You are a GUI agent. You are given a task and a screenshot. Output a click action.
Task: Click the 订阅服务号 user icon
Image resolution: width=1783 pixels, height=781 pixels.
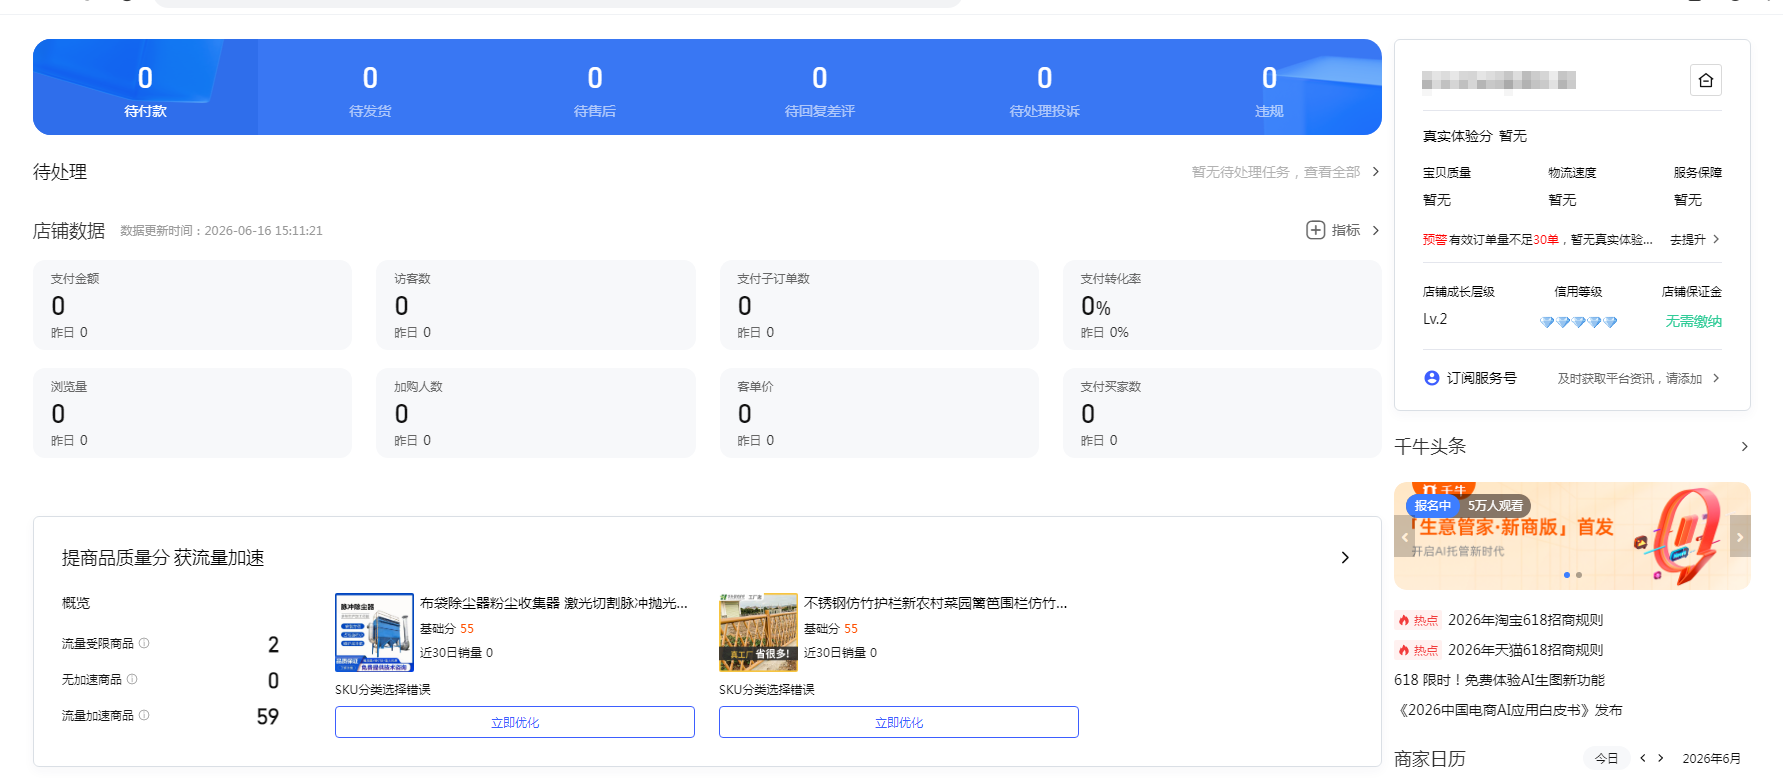click(x=1432, y=378)
